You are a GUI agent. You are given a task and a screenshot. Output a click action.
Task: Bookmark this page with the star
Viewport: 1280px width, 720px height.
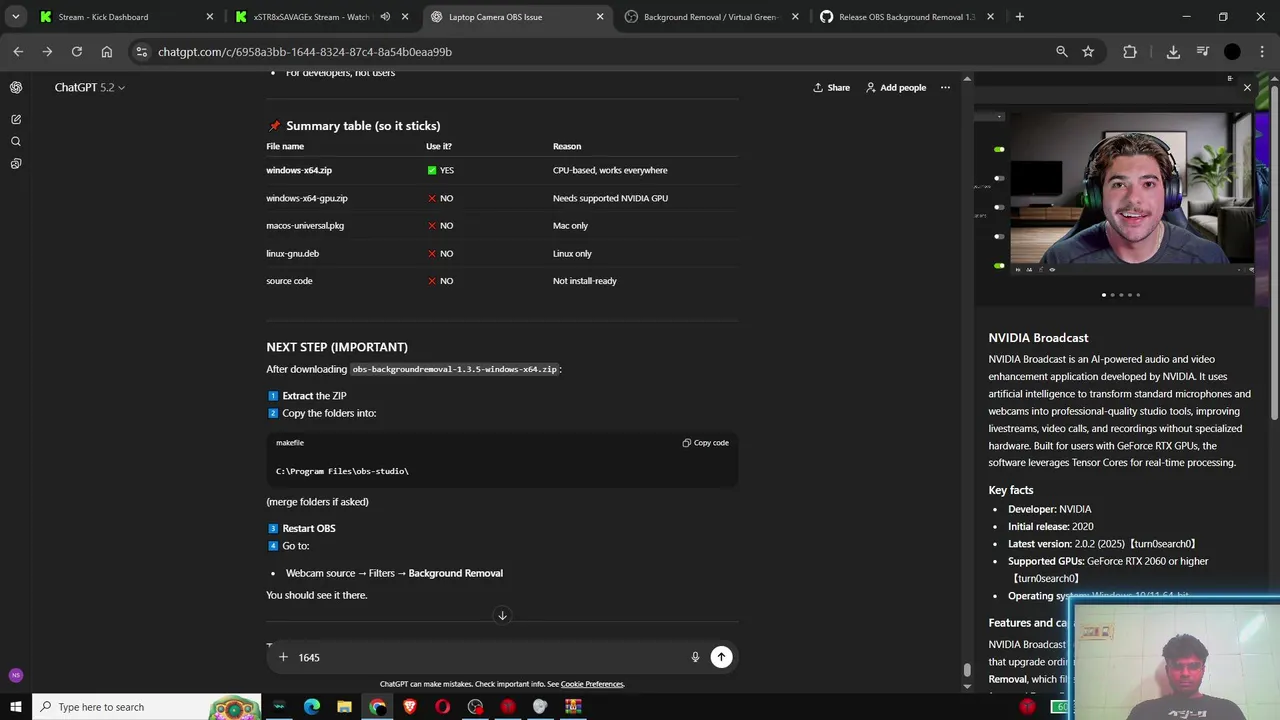1088,51
